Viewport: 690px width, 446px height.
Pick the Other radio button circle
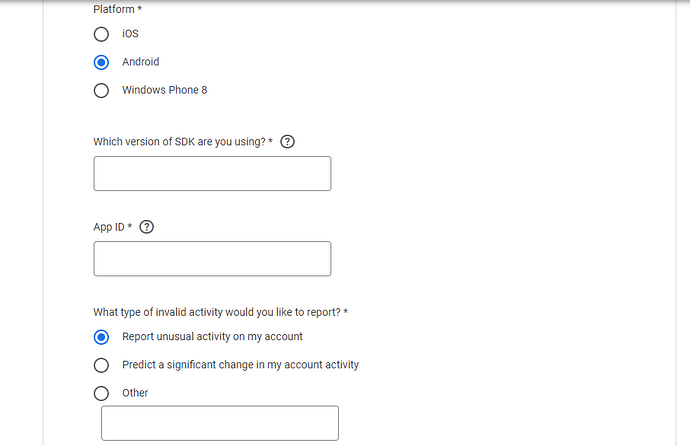[101, 393]
